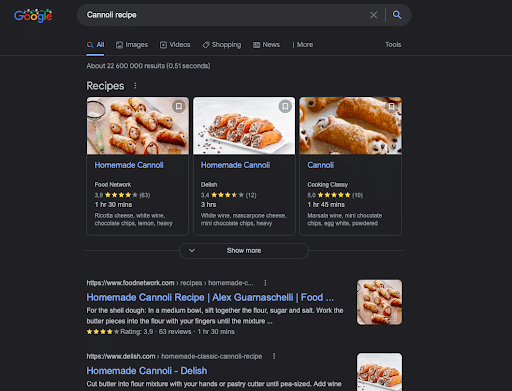The height and width of the screenshot is (391, 512).
Task: Open the More search categories dropdown
Action: coord(303,45)
